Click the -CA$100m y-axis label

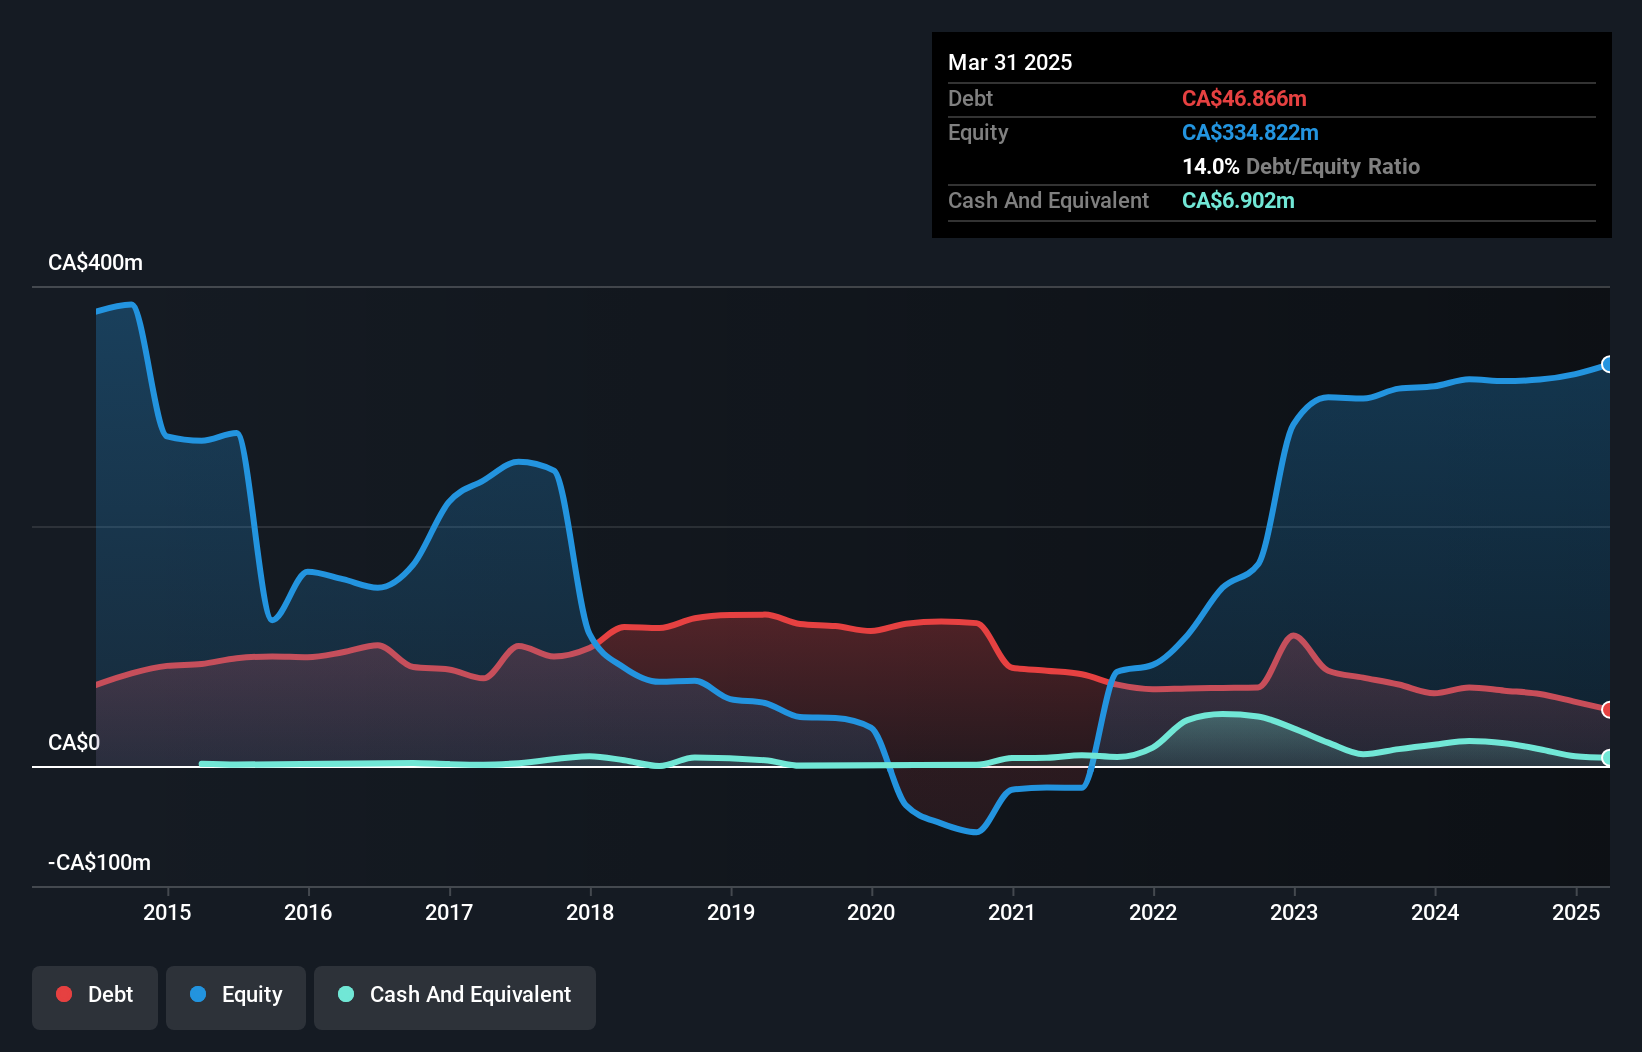coord(100,862)
